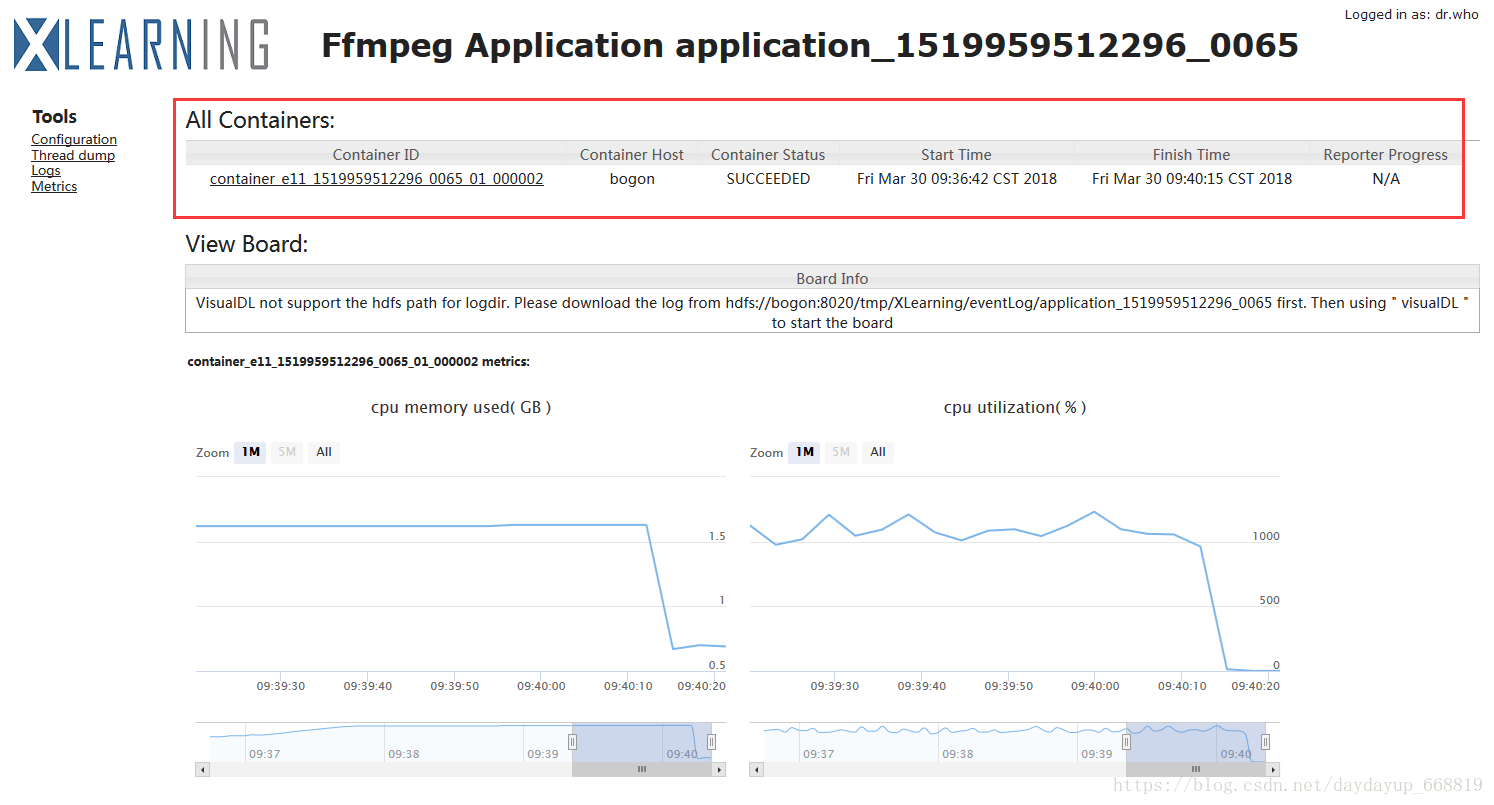Click right handle of utilization chart navigator

[1265, 741]
